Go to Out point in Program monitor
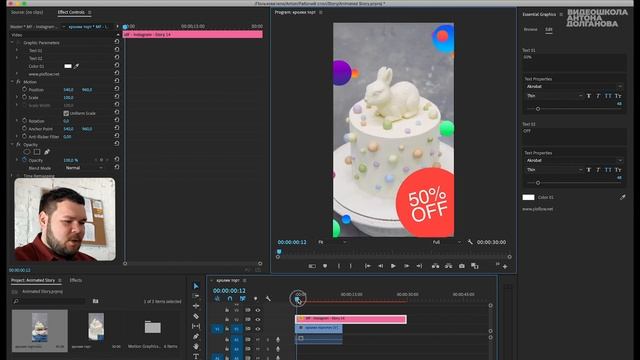Image resolution: width=640 pixels, height=360 pixels. [x=419, y=266]
